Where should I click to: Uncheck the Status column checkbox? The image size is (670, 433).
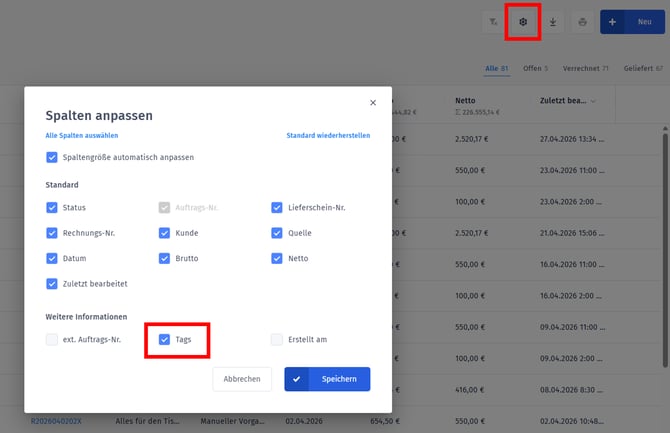tap(52, 207)
